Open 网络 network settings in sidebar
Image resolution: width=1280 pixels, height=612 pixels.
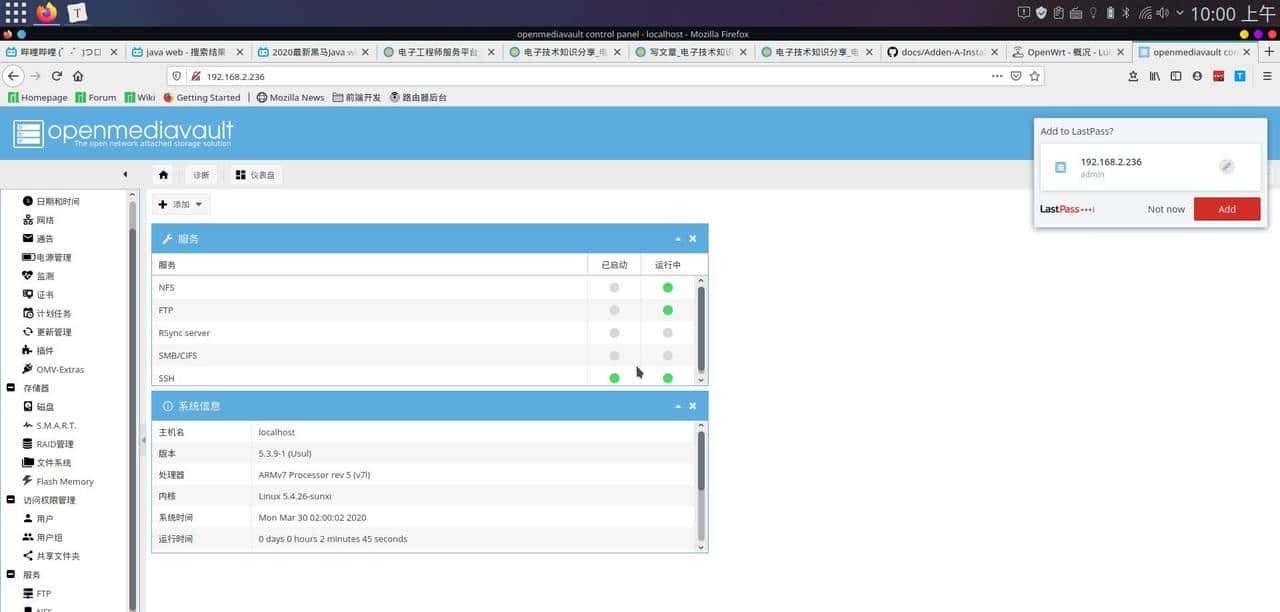click(x=45, y=220)
